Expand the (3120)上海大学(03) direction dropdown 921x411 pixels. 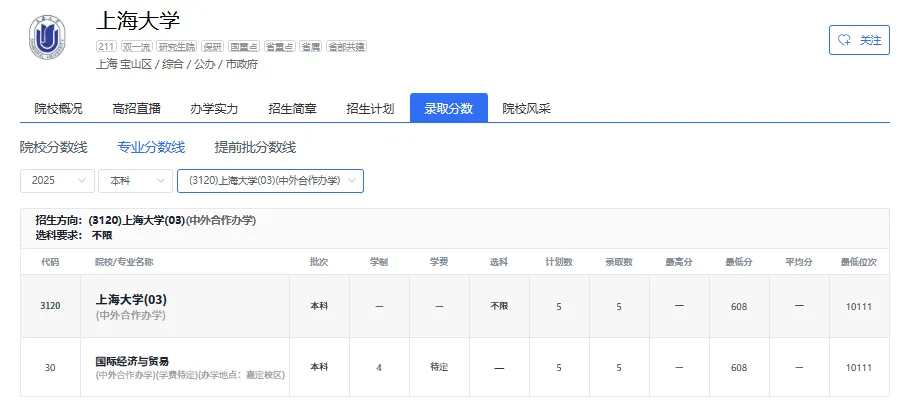coord(270,181)
